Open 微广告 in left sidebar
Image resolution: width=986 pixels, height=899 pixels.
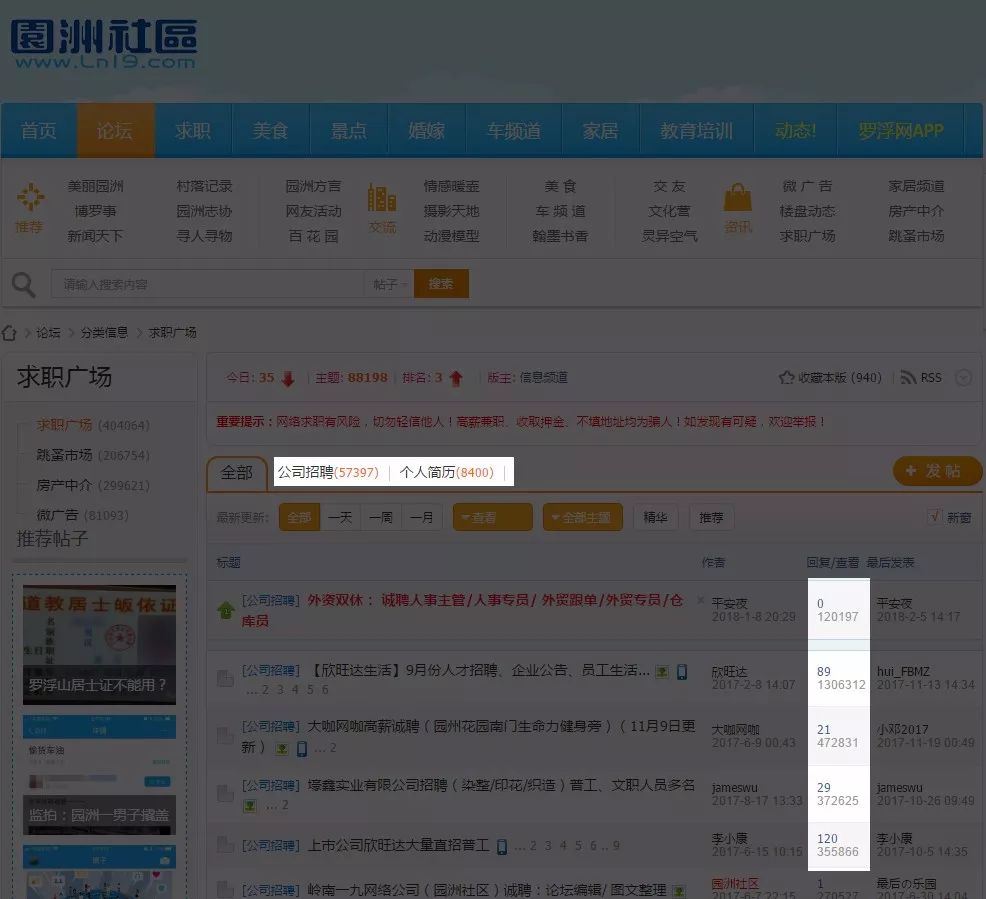click(x=57, y=515)
